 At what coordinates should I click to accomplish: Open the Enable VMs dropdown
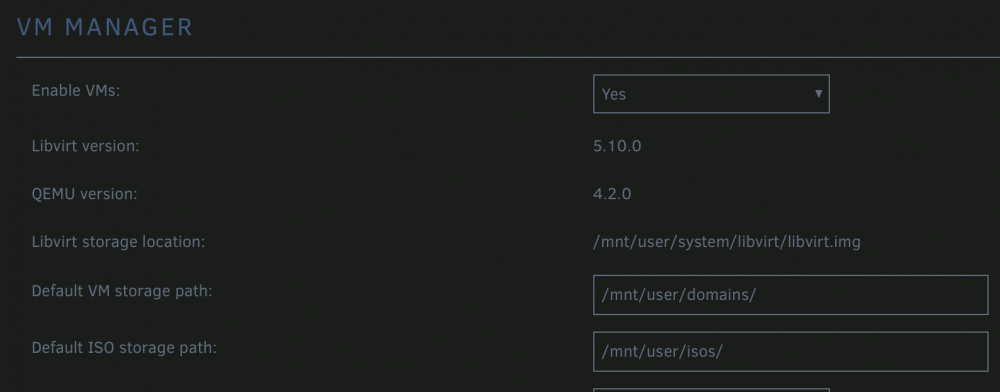711,94
